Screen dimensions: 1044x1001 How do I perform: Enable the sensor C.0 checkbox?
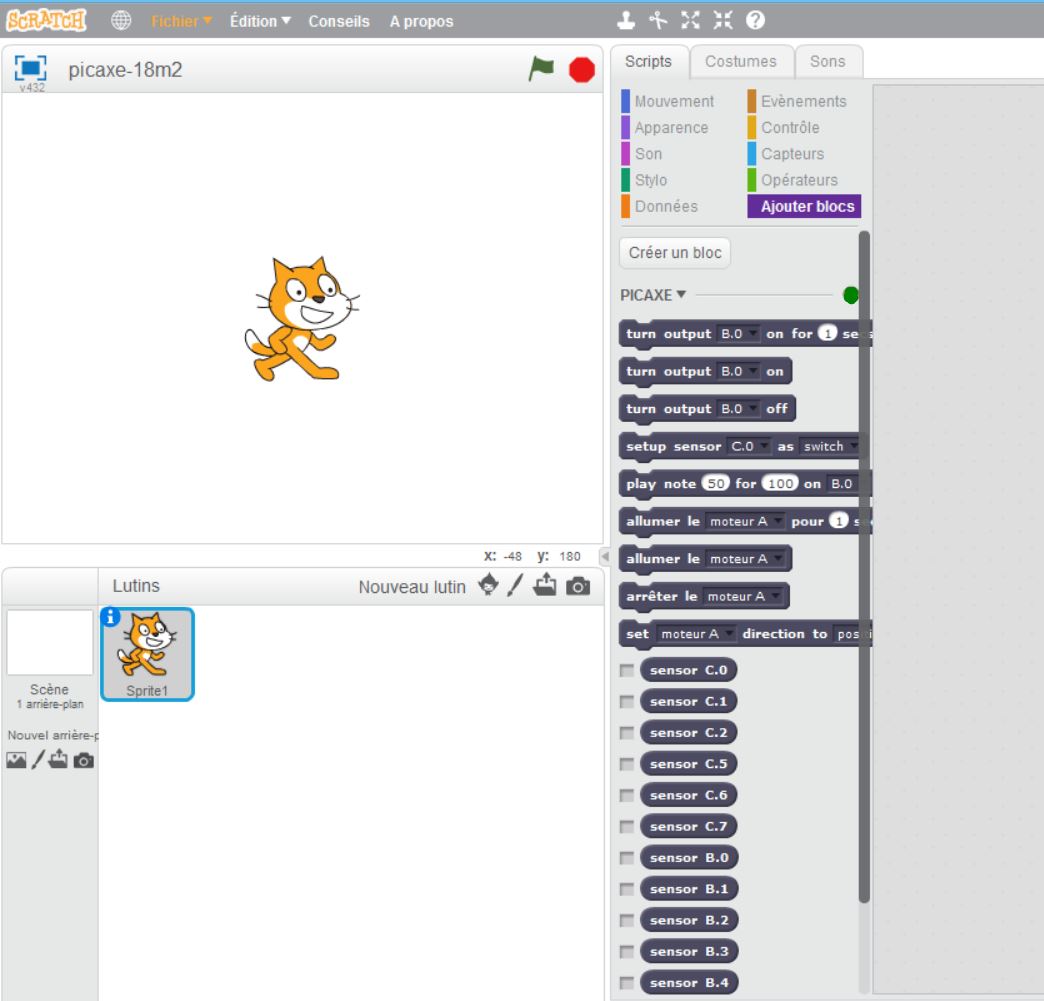click(x=627, y=670)
